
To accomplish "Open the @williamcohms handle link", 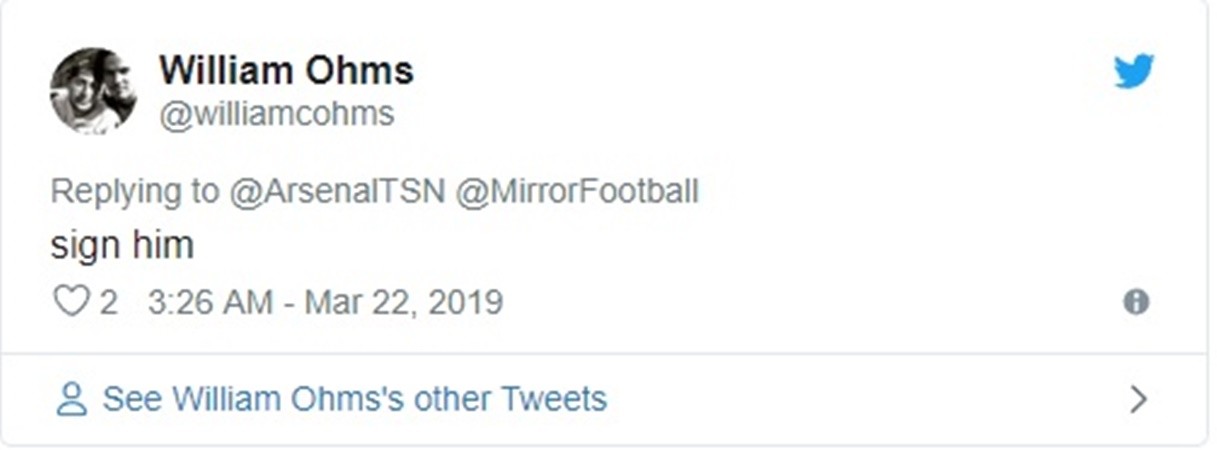I will coord(276,115).
